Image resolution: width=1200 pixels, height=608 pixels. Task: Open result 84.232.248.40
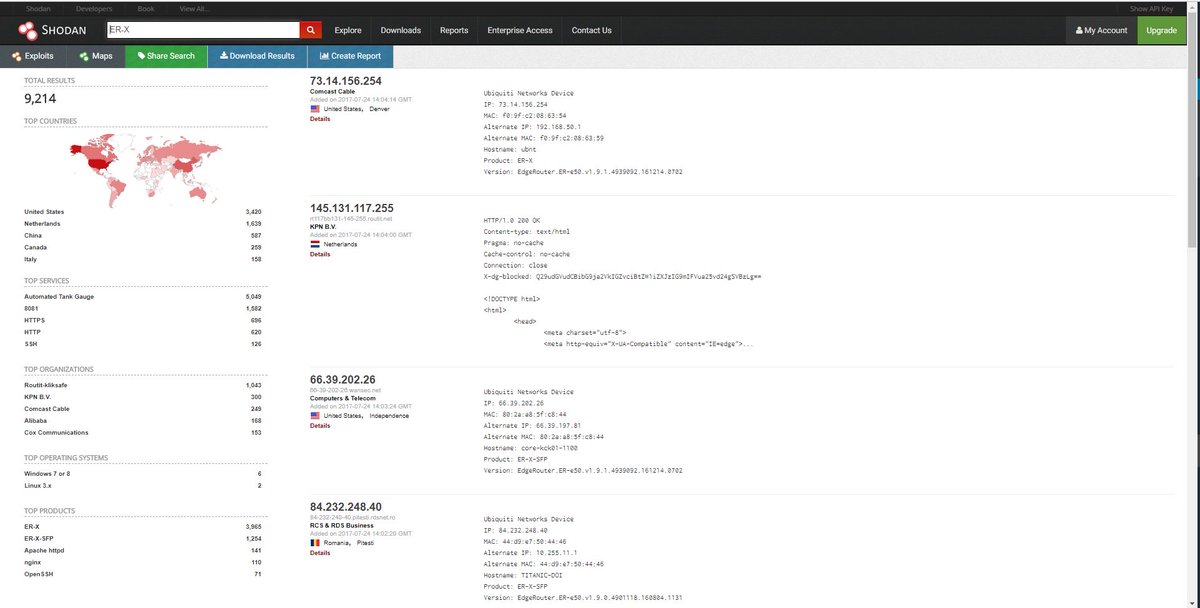(x=346, y=507)
